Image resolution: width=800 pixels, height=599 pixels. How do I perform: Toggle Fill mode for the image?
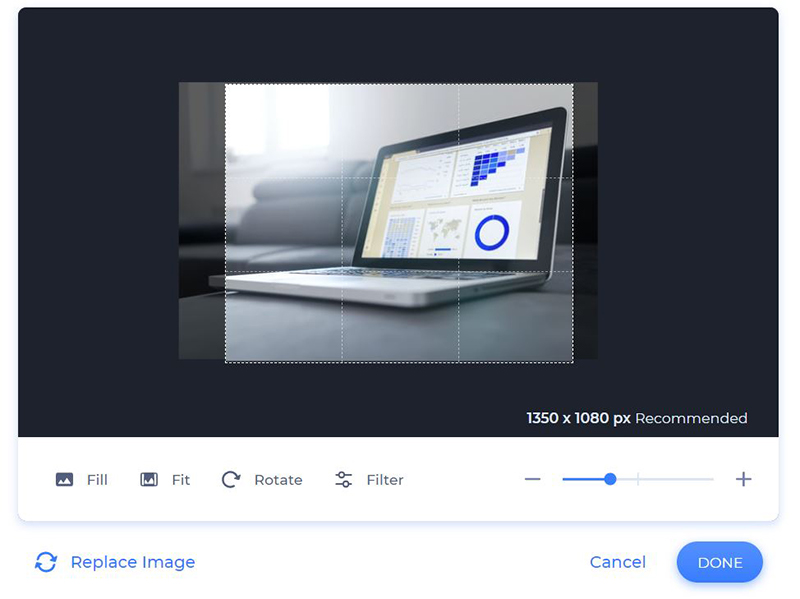(x=82, y=480)
